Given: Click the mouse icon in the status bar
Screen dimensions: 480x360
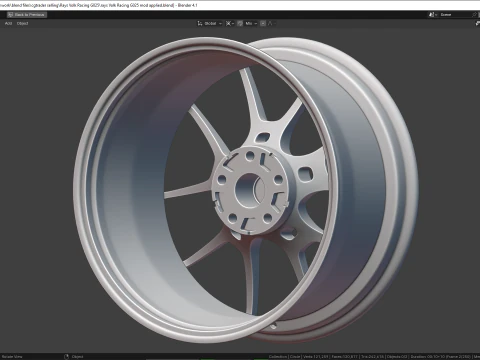Looking at the screenshot, I should pos(66,357).
